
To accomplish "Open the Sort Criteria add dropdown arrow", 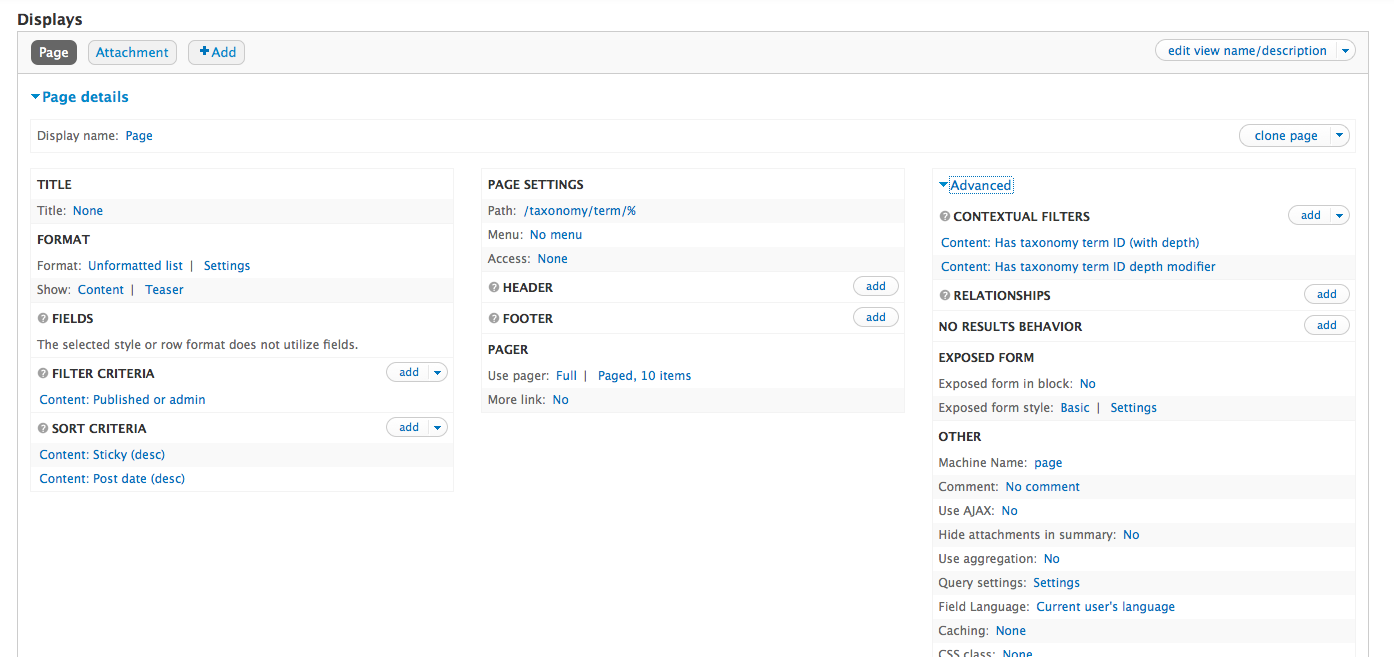I will click(437, 428).
